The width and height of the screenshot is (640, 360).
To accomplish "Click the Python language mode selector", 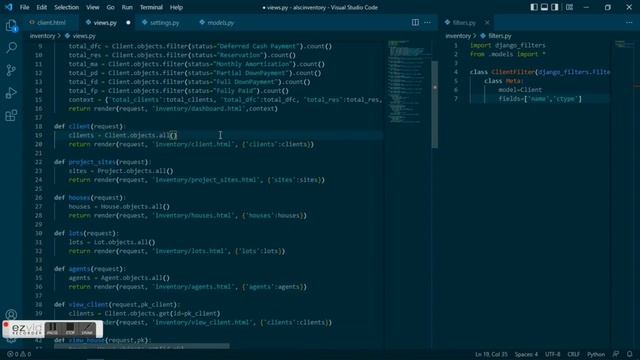I will (x=596, y=354).
